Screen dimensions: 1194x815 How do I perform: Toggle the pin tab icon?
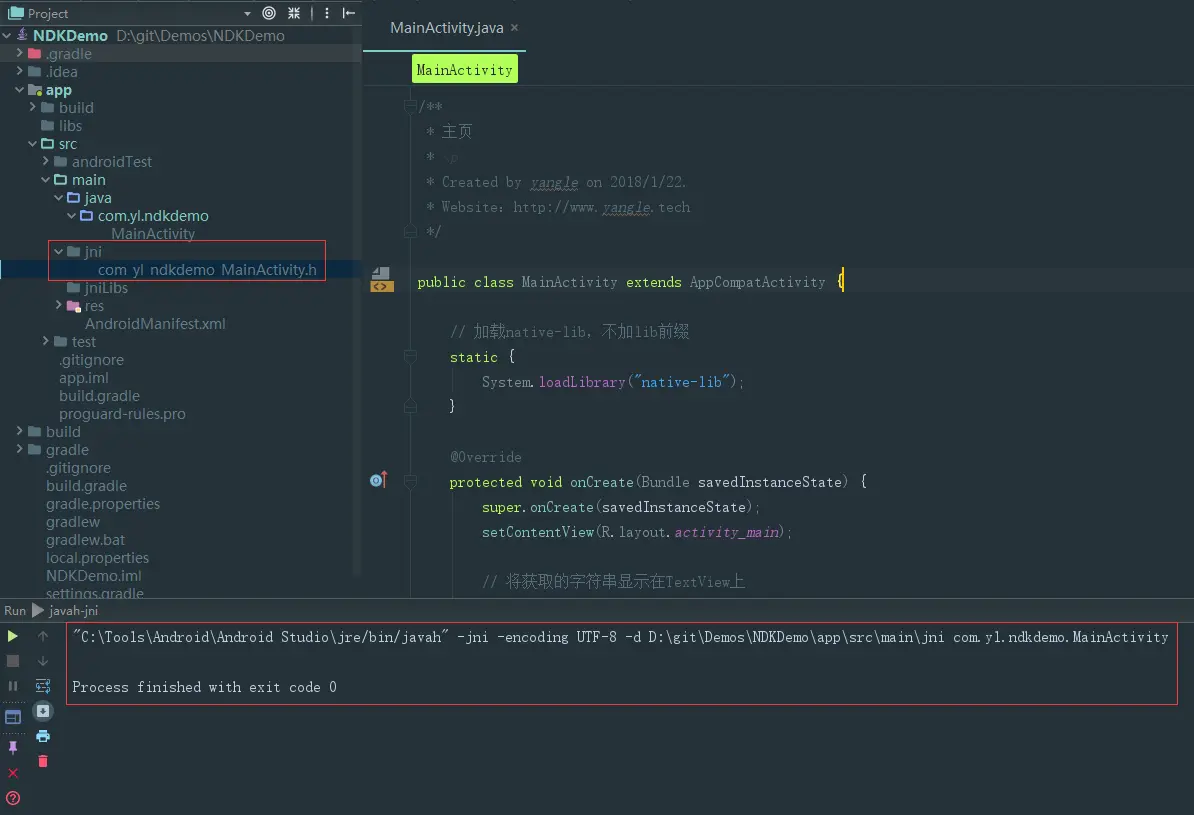(13, 747)
